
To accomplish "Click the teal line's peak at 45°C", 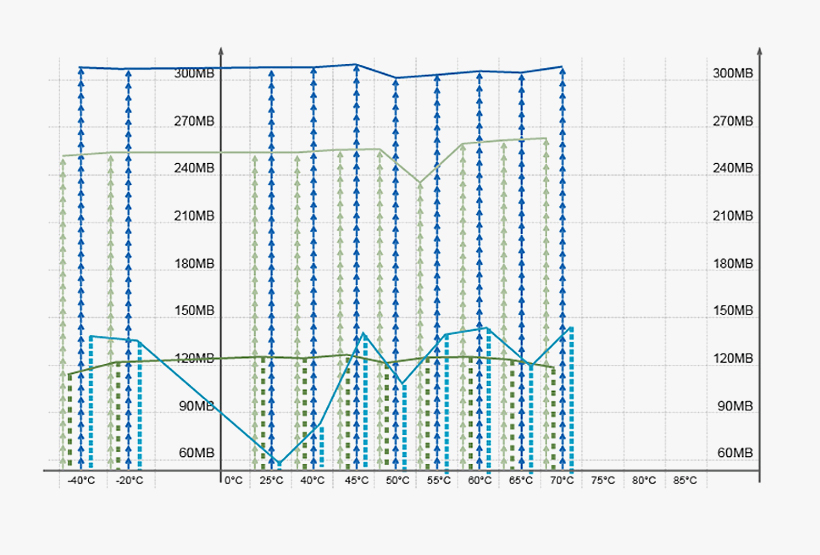I will 362,334.
